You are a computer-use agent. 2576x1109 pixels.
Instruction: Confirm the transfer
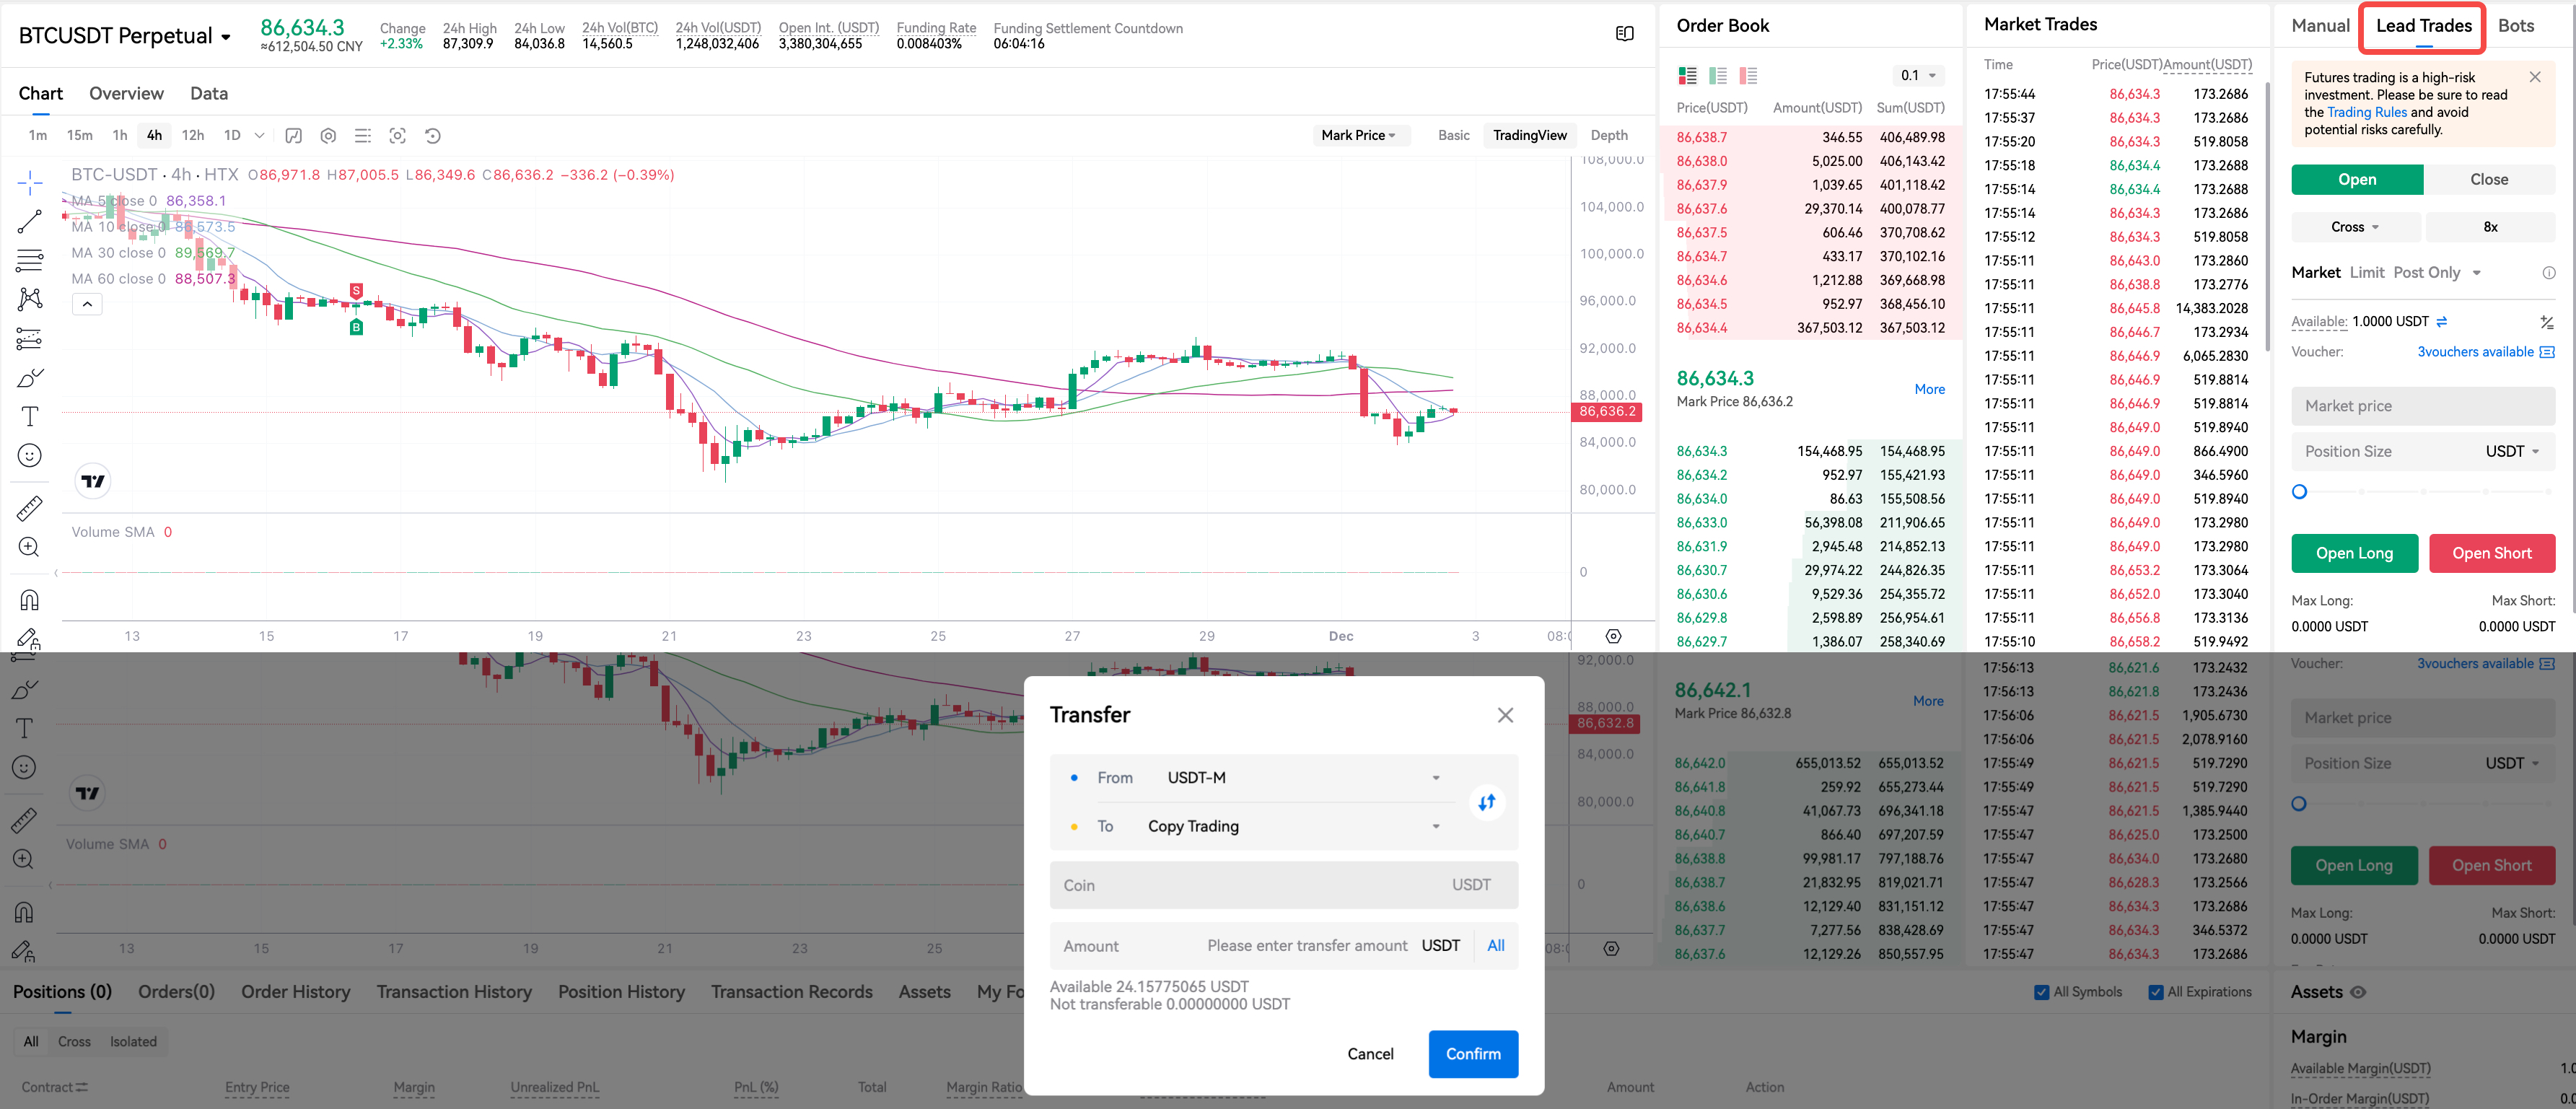tap(1472, 1054)
